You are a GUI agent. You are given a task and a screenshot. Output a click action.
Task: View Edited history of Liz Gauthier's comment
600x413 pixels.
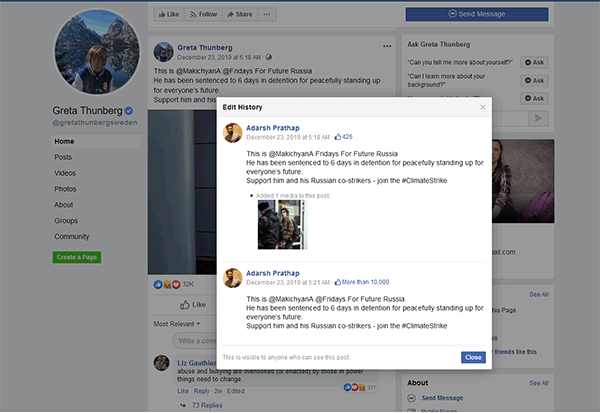coord(236,391)
